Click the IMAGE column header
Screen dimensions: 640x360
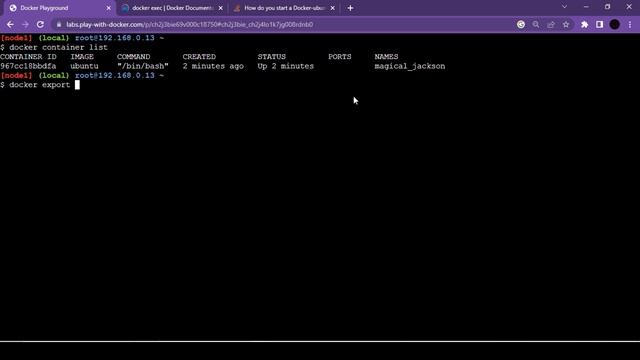click(x=82, y=57)
